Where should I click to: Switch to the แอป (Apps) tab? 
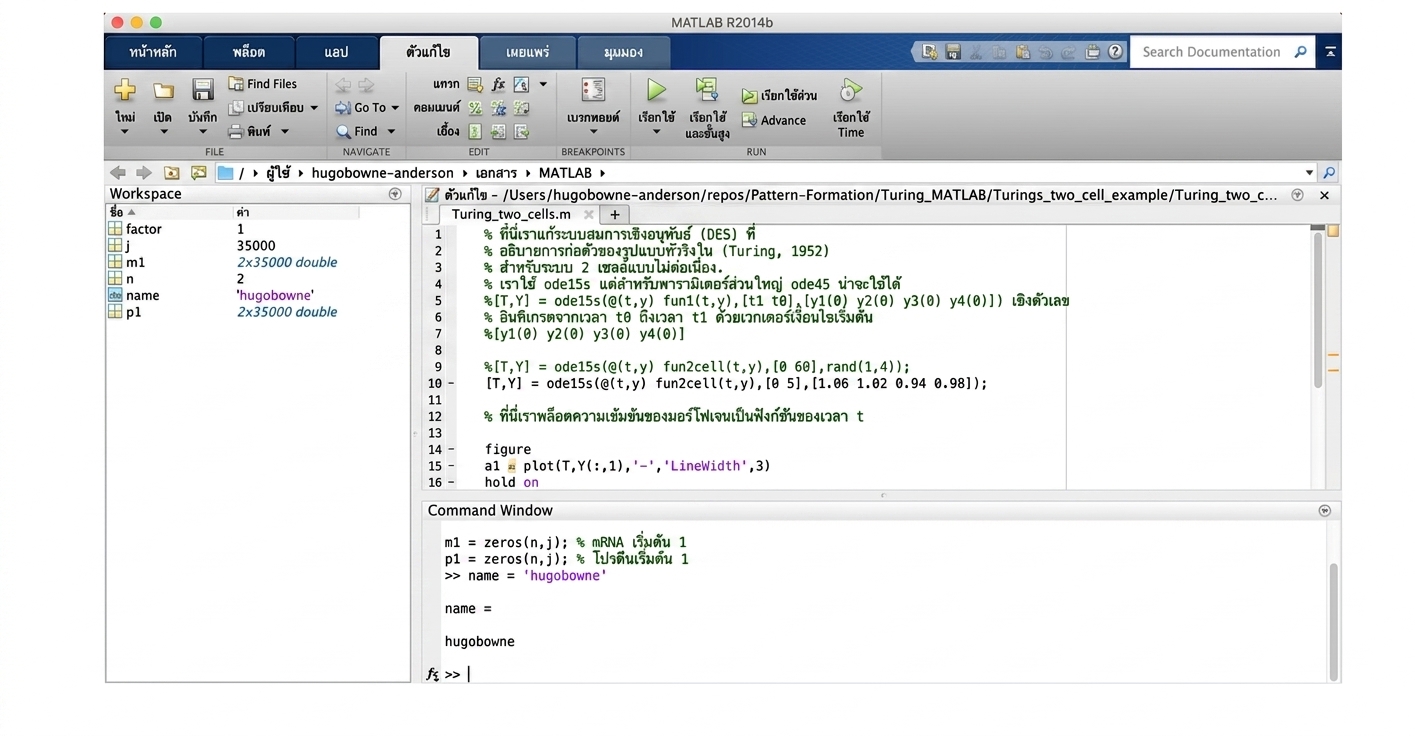(337, 52)
